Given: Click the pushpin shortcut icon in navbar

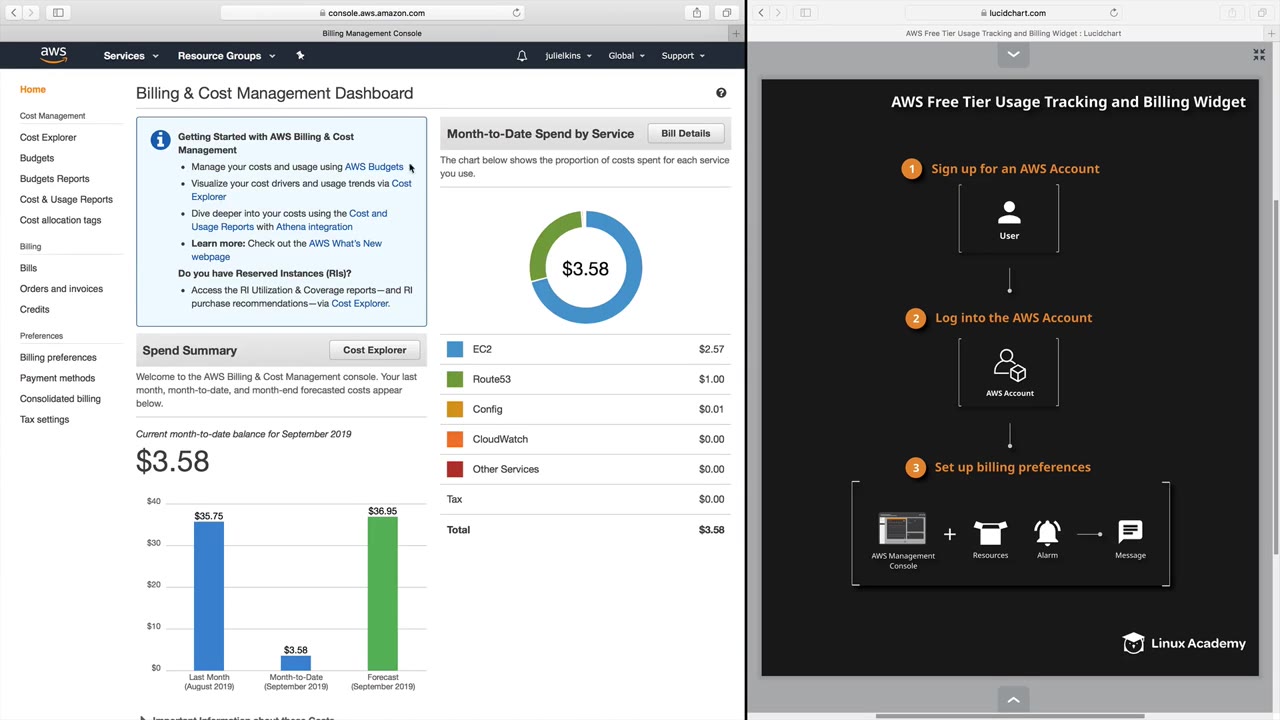Looking at the screenshot, I should pyautogui.click(x=300, y=56).
